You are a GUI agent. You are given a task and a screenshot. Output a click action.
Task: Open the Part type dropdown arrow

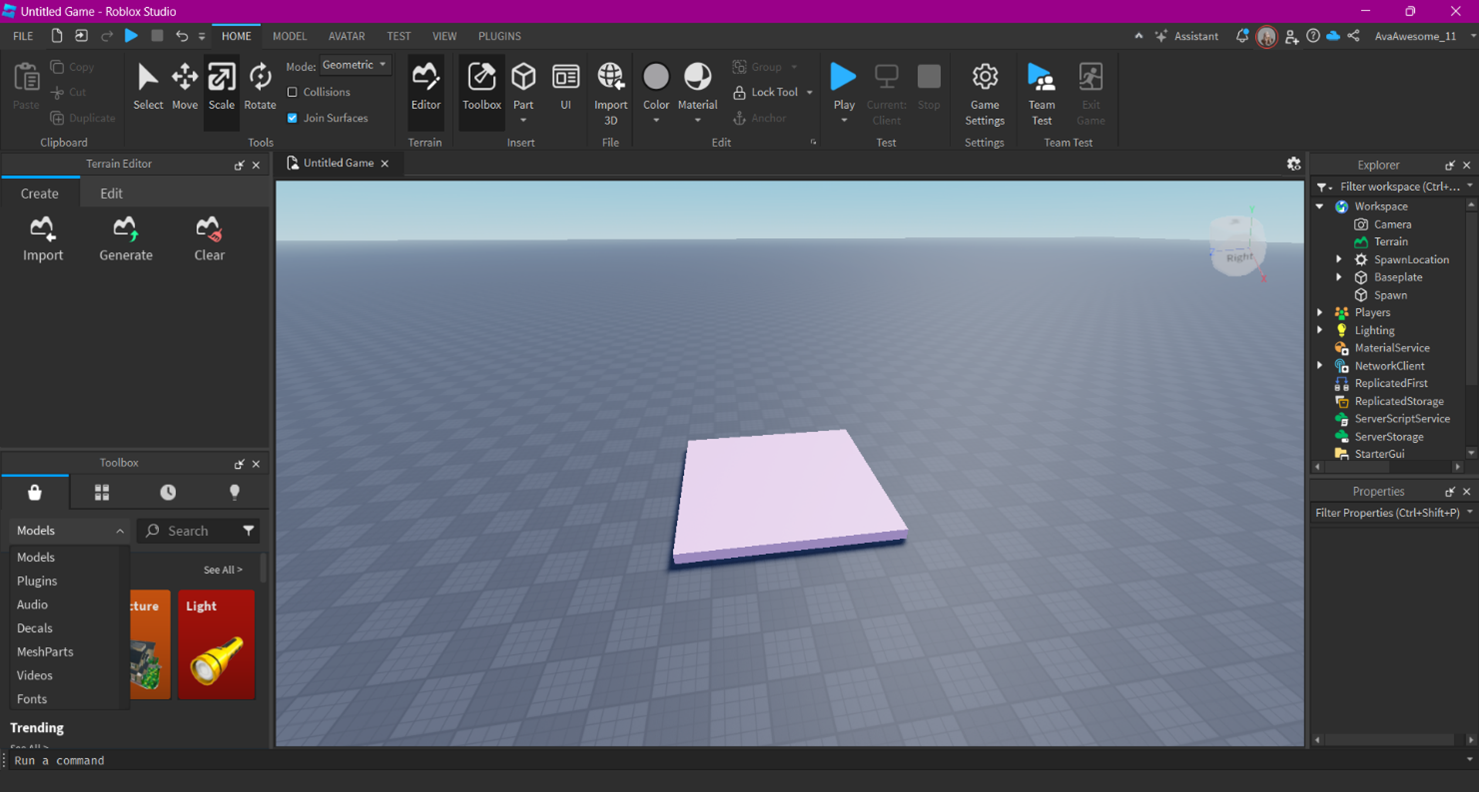pos(523,121)
